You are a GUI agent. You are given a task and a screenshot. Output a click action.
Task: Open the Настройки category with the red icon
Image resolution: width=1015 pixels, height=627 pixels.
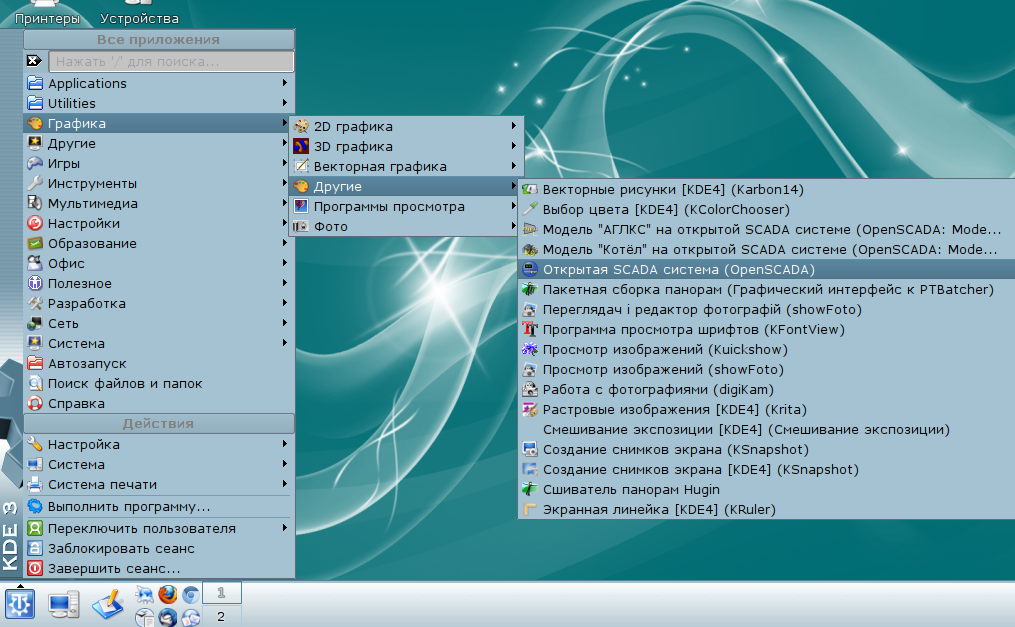159,223
